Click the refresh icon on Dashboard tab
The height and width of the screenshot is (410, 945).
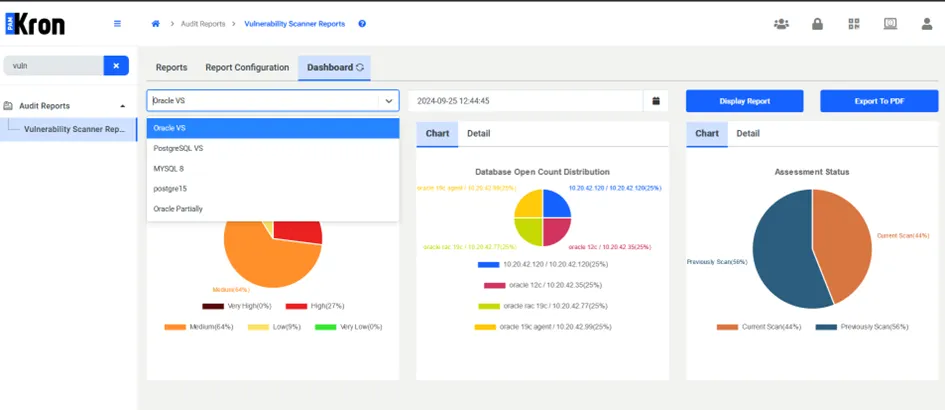pos(360,68)
